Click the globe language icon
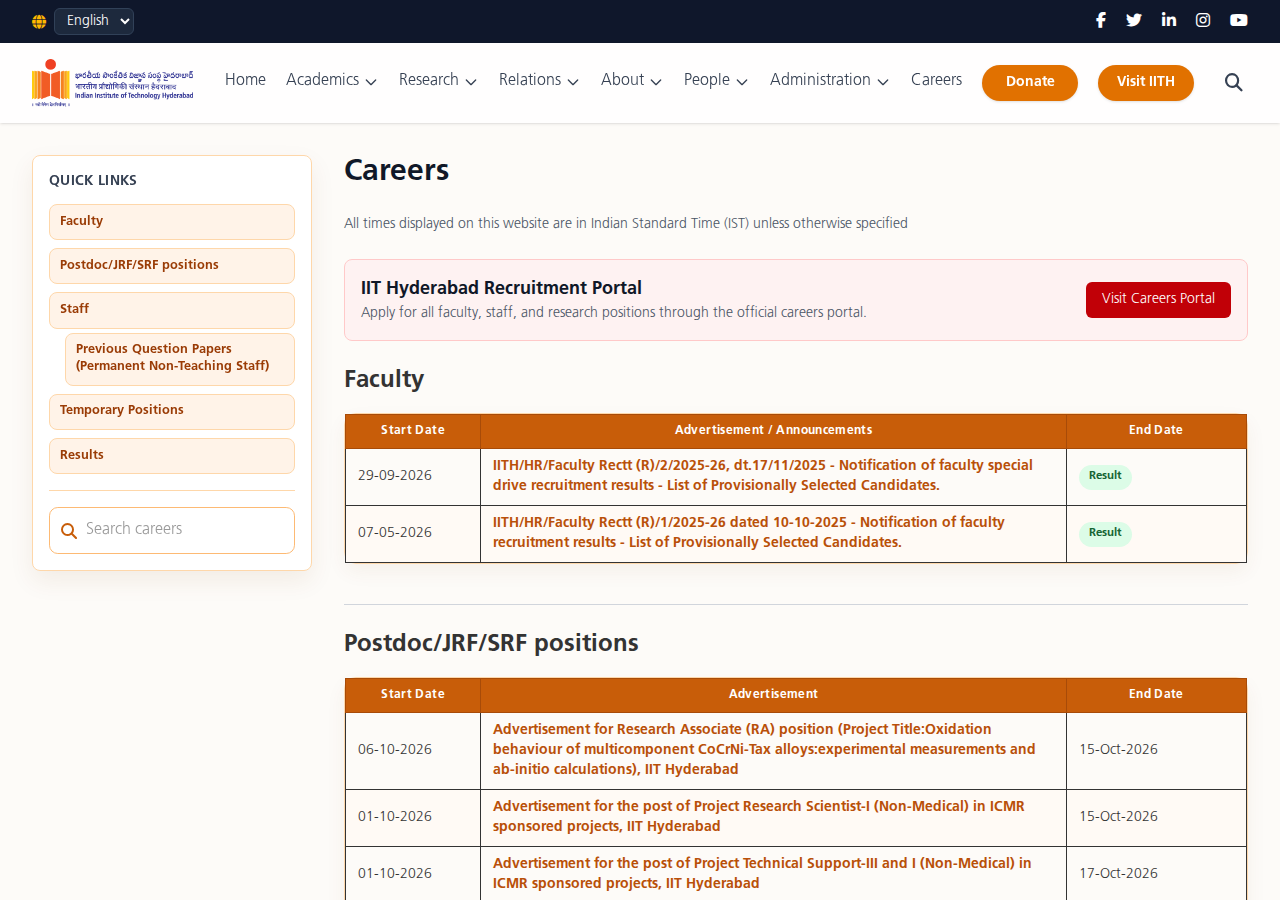1280x900 pixels. point(39,22)
